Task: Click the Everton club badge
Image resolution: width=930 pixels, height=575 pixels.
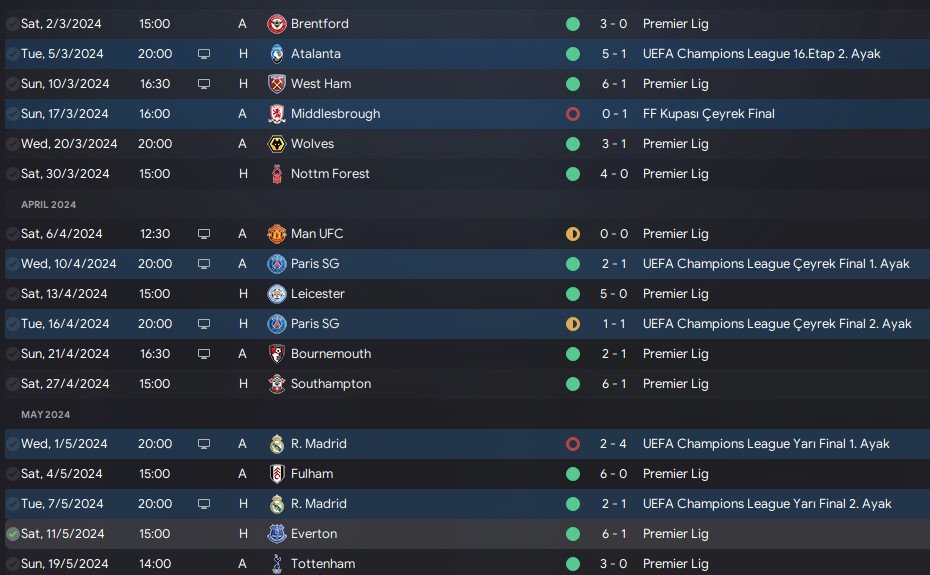Action: 276,534
